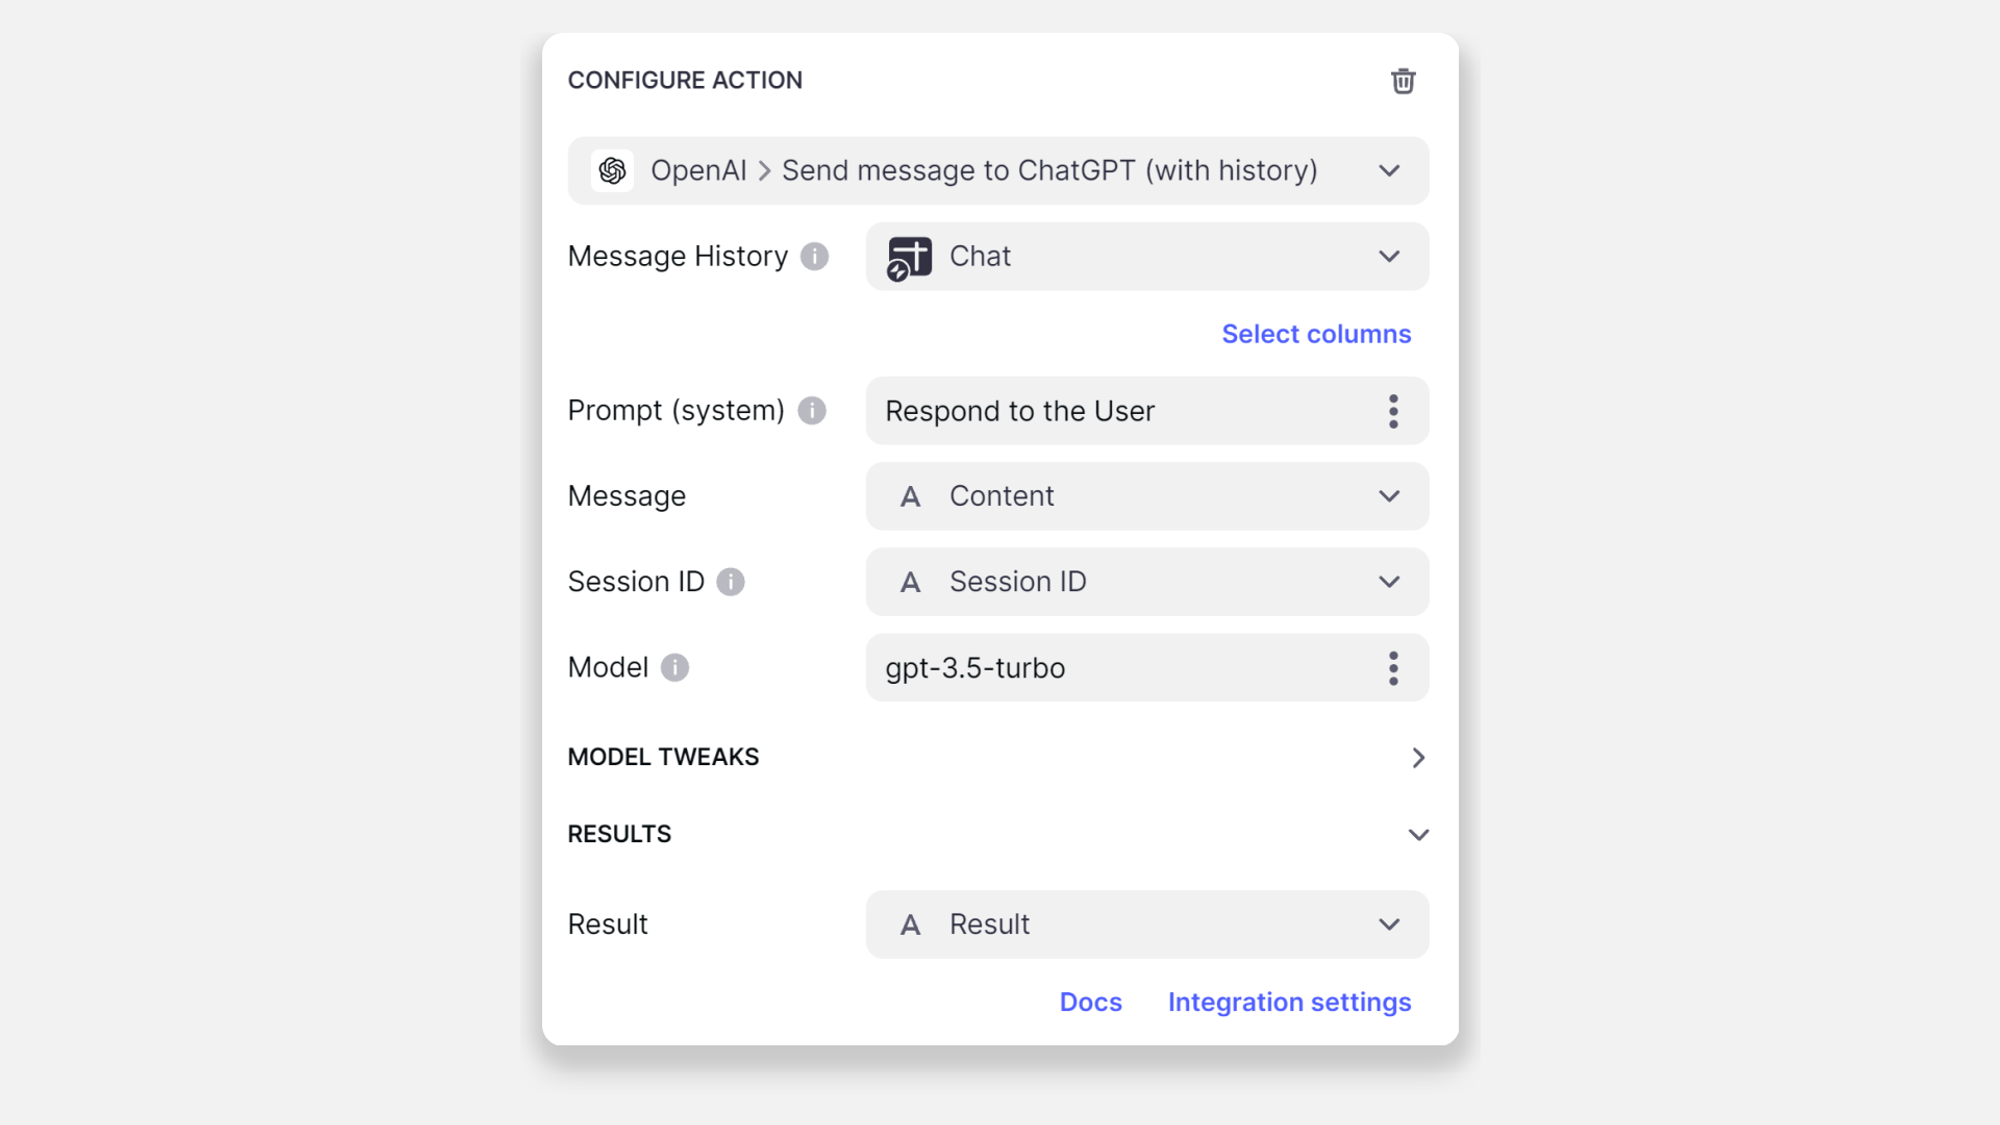
Task: Click the Chat table icon
Action: tap(909, 258)
